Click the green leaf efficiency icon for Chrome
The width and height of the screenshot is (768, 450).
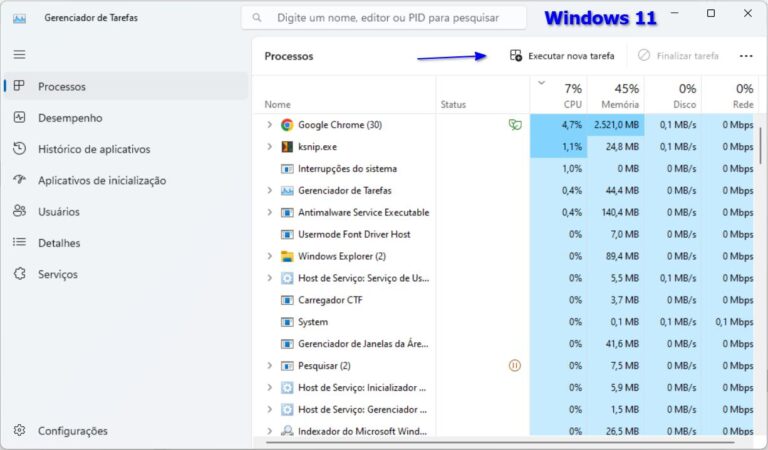[x=515, y=125]
